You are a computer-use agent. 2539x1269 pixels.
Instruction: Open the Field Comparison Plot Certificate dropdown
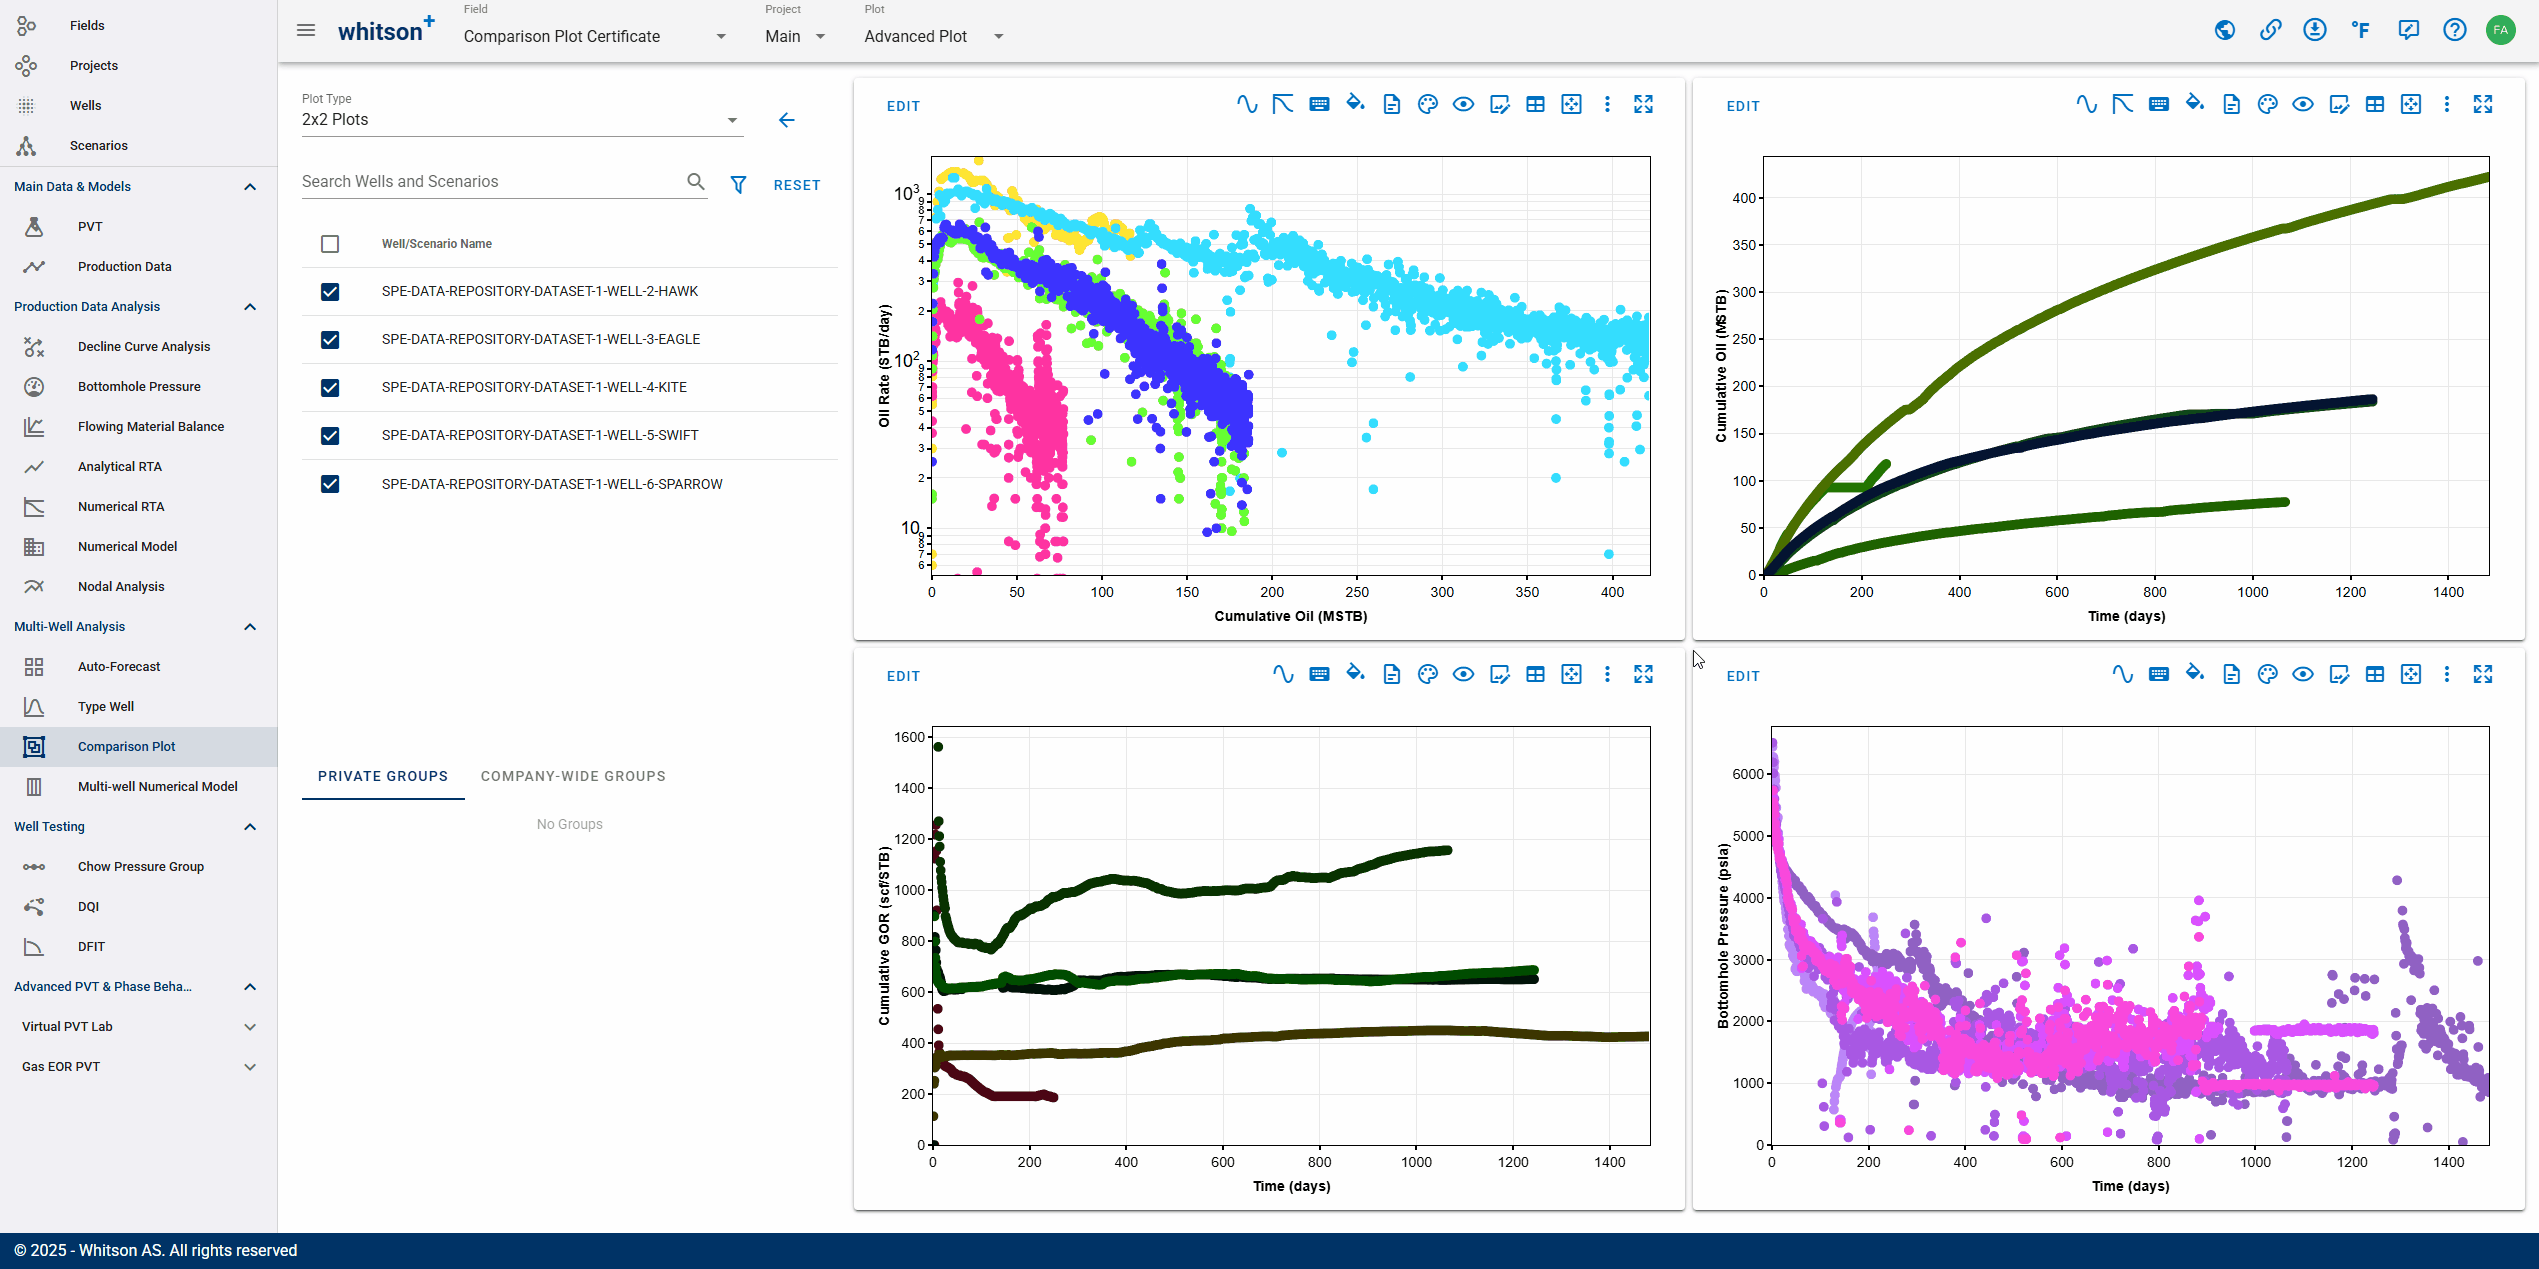595,36
